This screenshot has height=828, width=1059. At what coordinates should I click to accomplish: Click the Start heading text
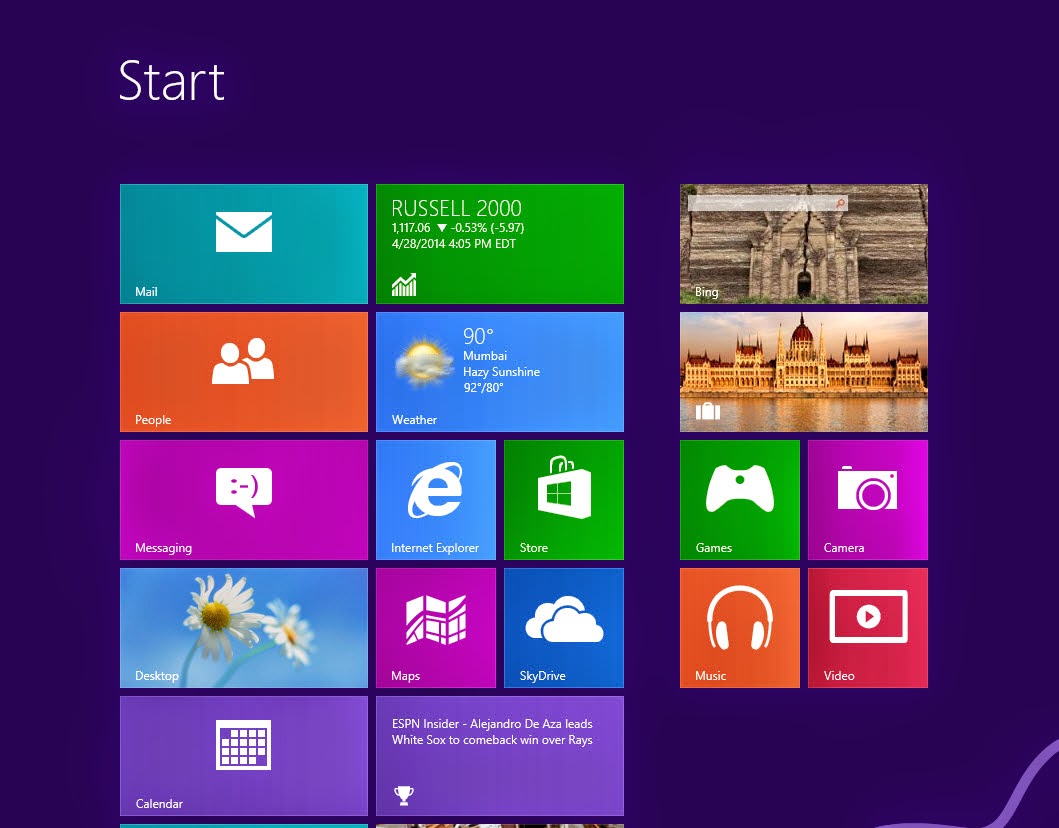tap(172, 81)
